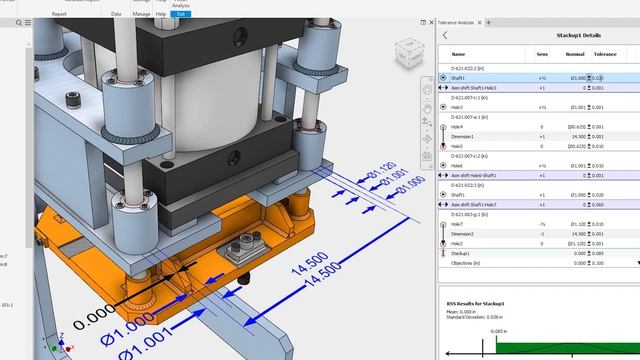Open the Full Navigation Wheel tool

[x=427, y=90]
